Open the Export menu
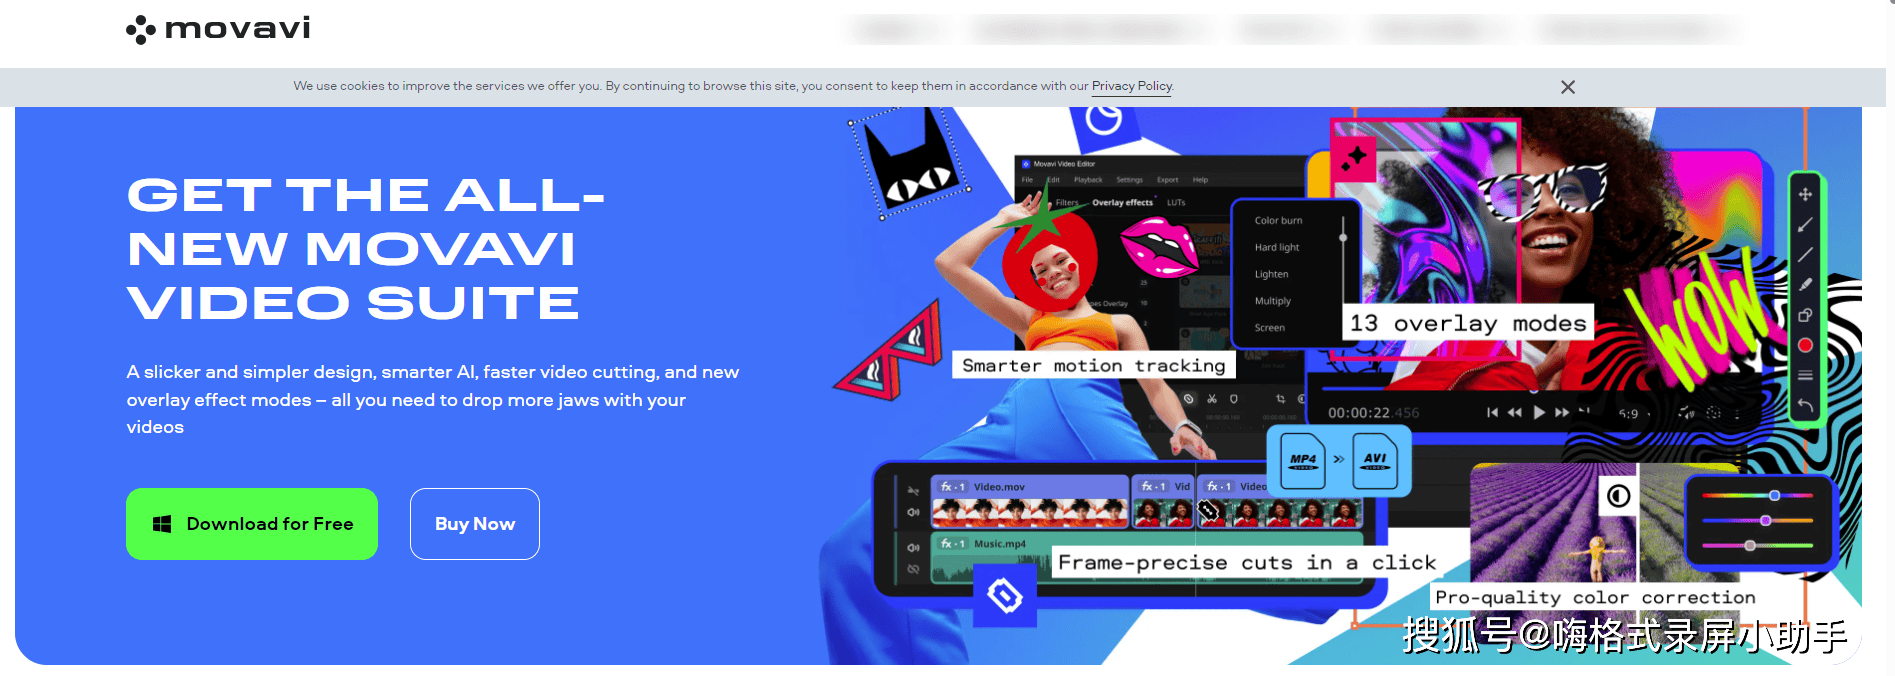This screenshot has width=1895, height=676. point(1168,180)
